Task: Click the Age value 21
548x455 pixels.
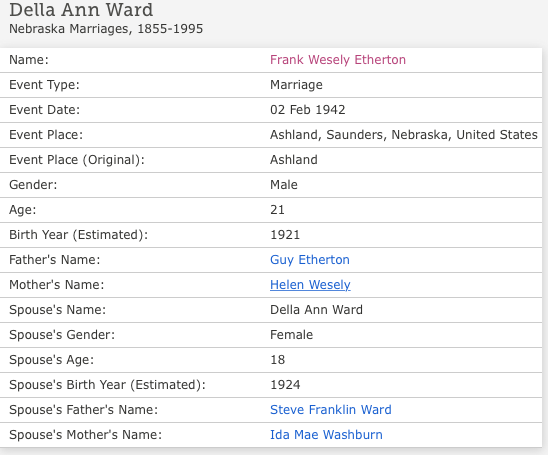Action: (277, 210)
